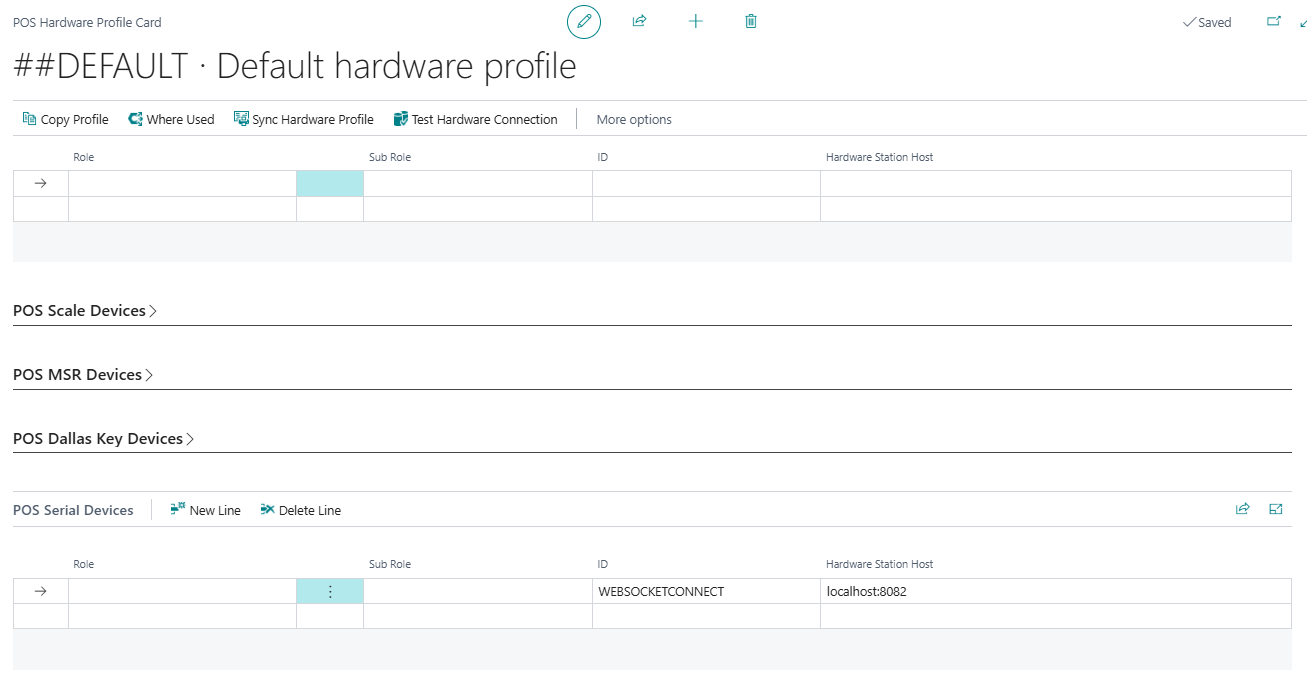Expand POS Scale Devices section
Screen dimensions: 1307x699
click(x=85, y=311)
